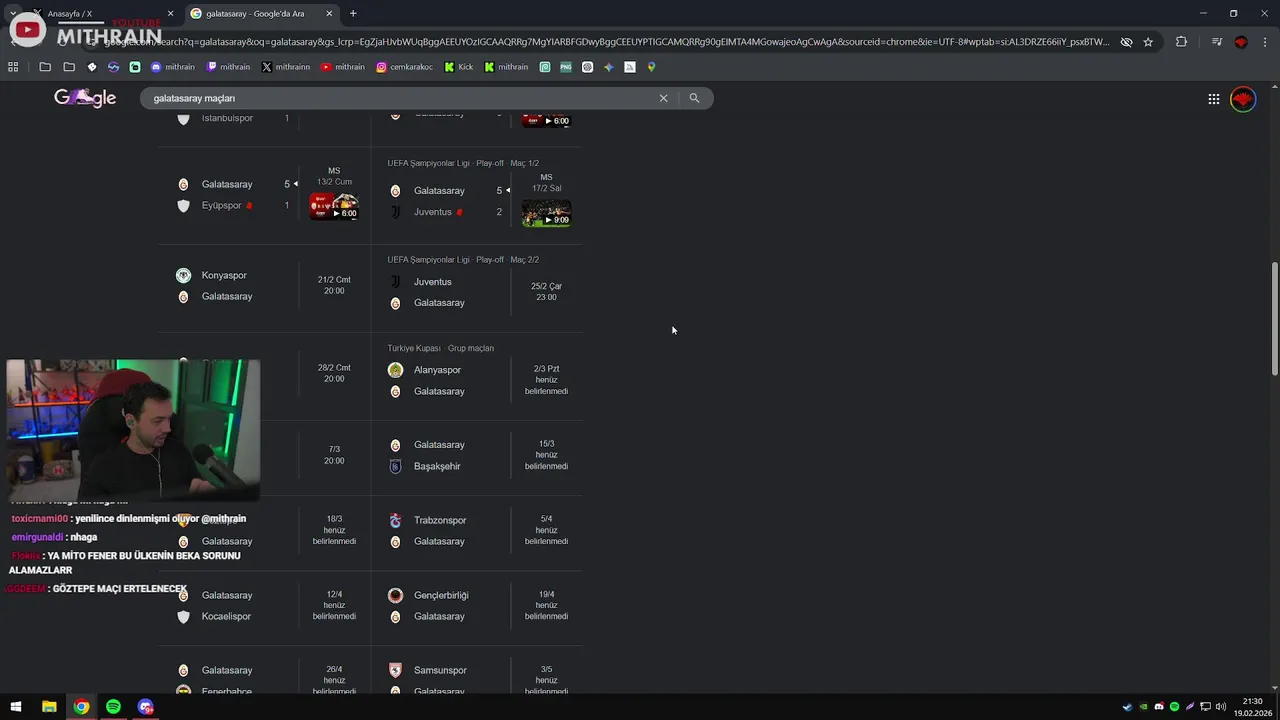Click the page vertical scrollbar thumb
This screenshot has width=1280, height=720.
click(1274, 318)
